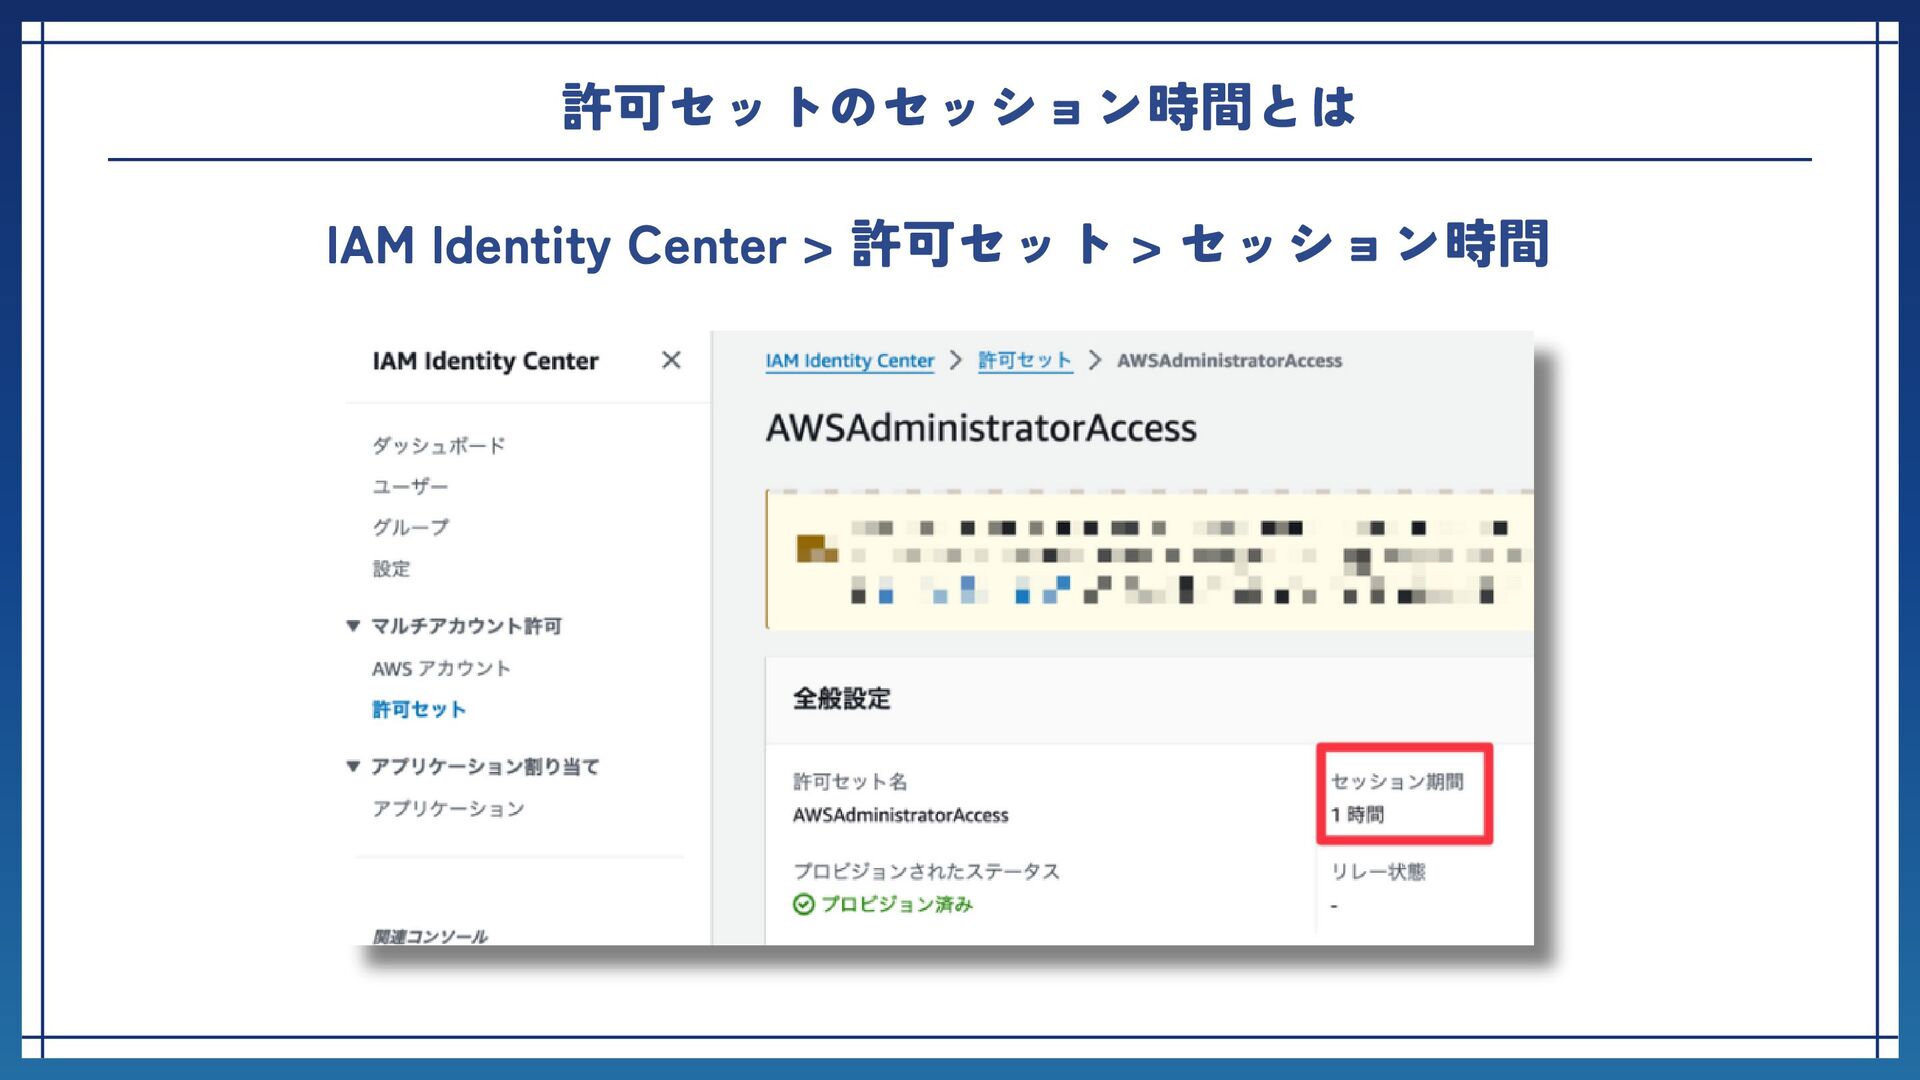Viewport: 1920px width, 1080px height.
Task: Open 設定 in the sidebar
Action: (391, 568)
